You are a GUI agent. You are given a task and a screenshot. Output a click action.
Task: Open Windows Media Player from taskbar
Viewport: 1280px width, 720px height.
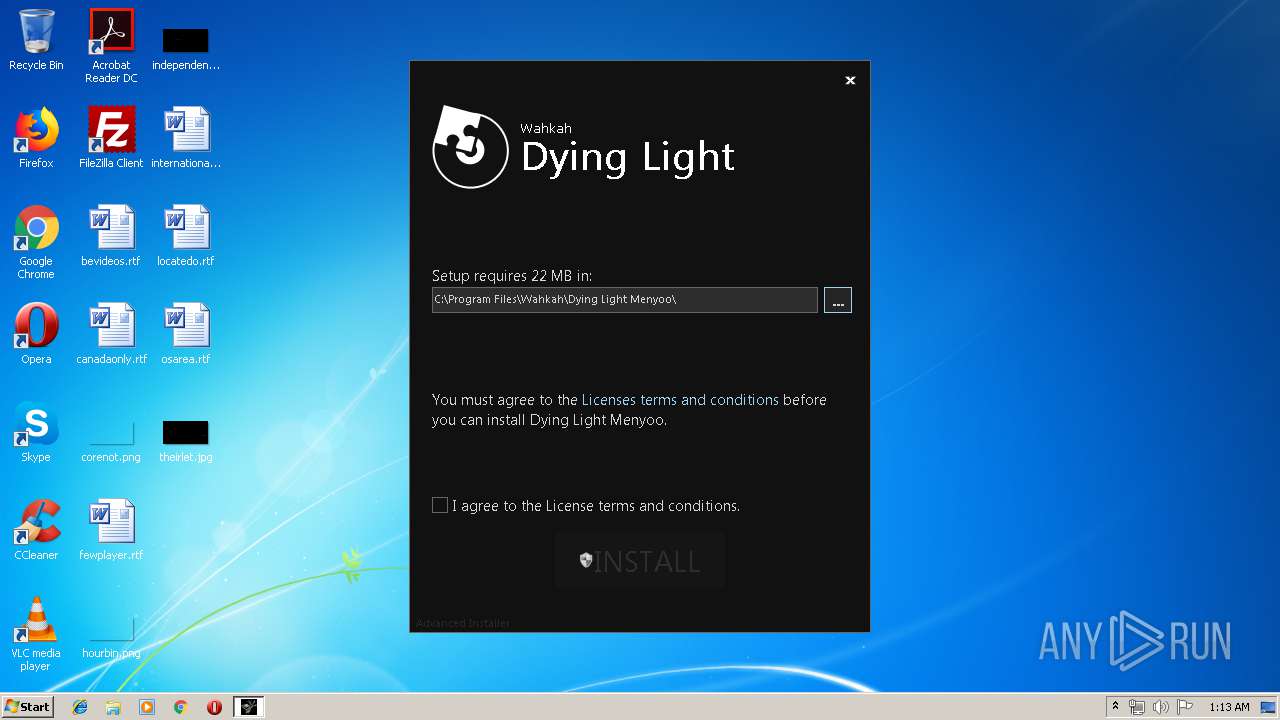147,707
